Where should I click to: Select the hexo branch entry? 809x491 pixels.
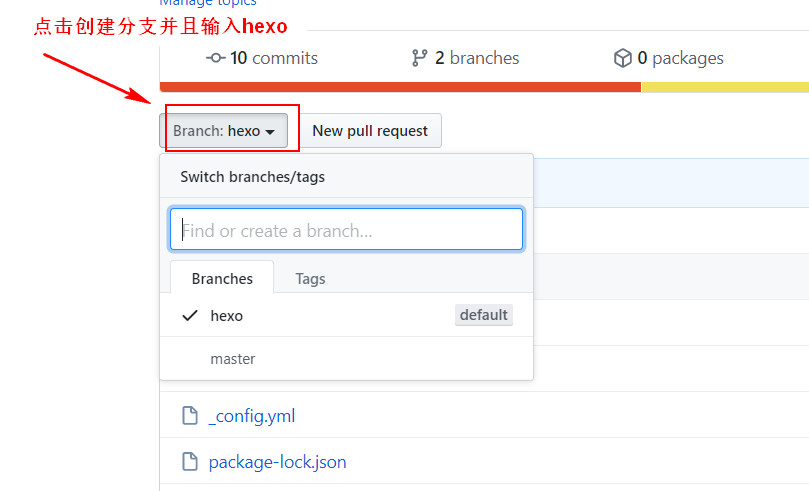[227, 315]
